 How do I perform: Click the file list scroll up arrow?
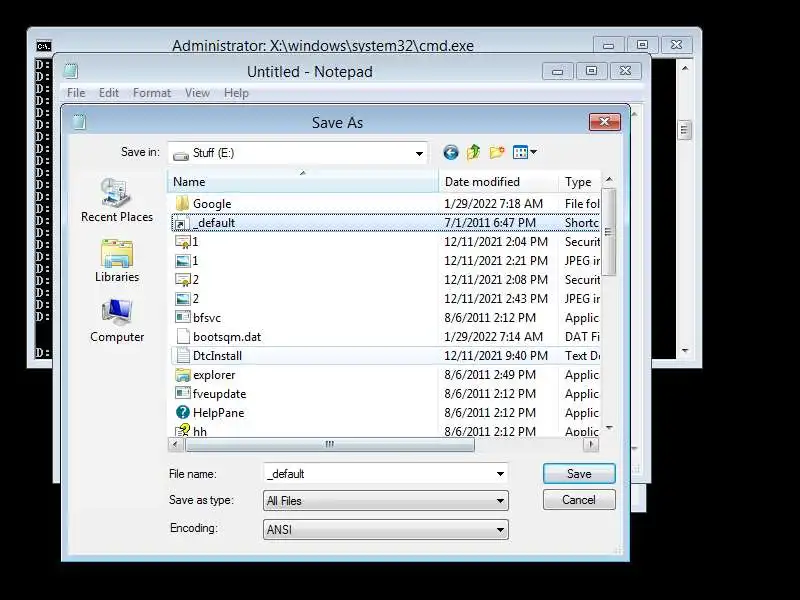(608, 180)
